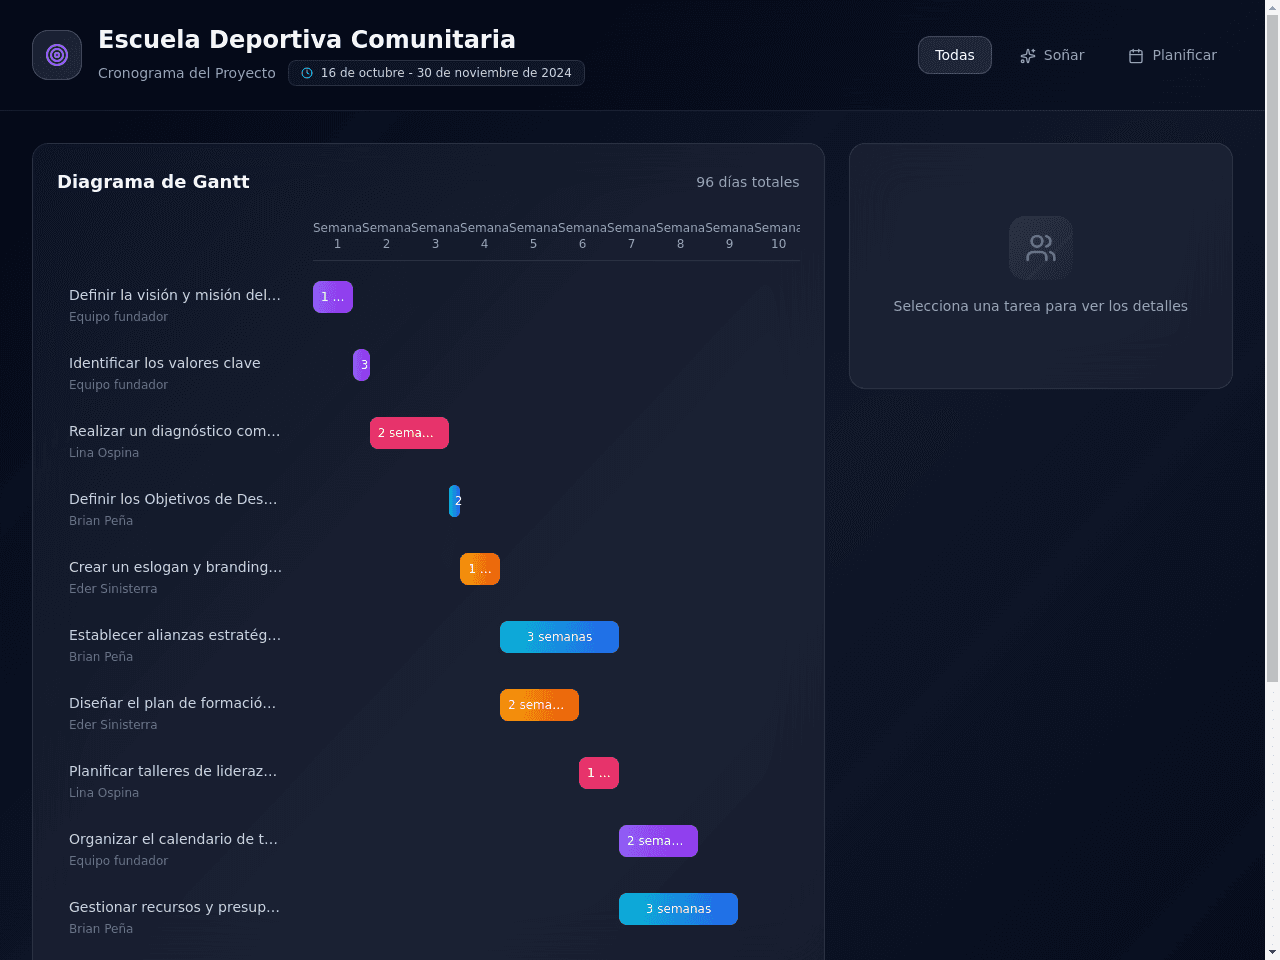Click task name Diseñar el plan de formació…
The height and width of the screenshot is (960, 1280).
tap(172, 703)
